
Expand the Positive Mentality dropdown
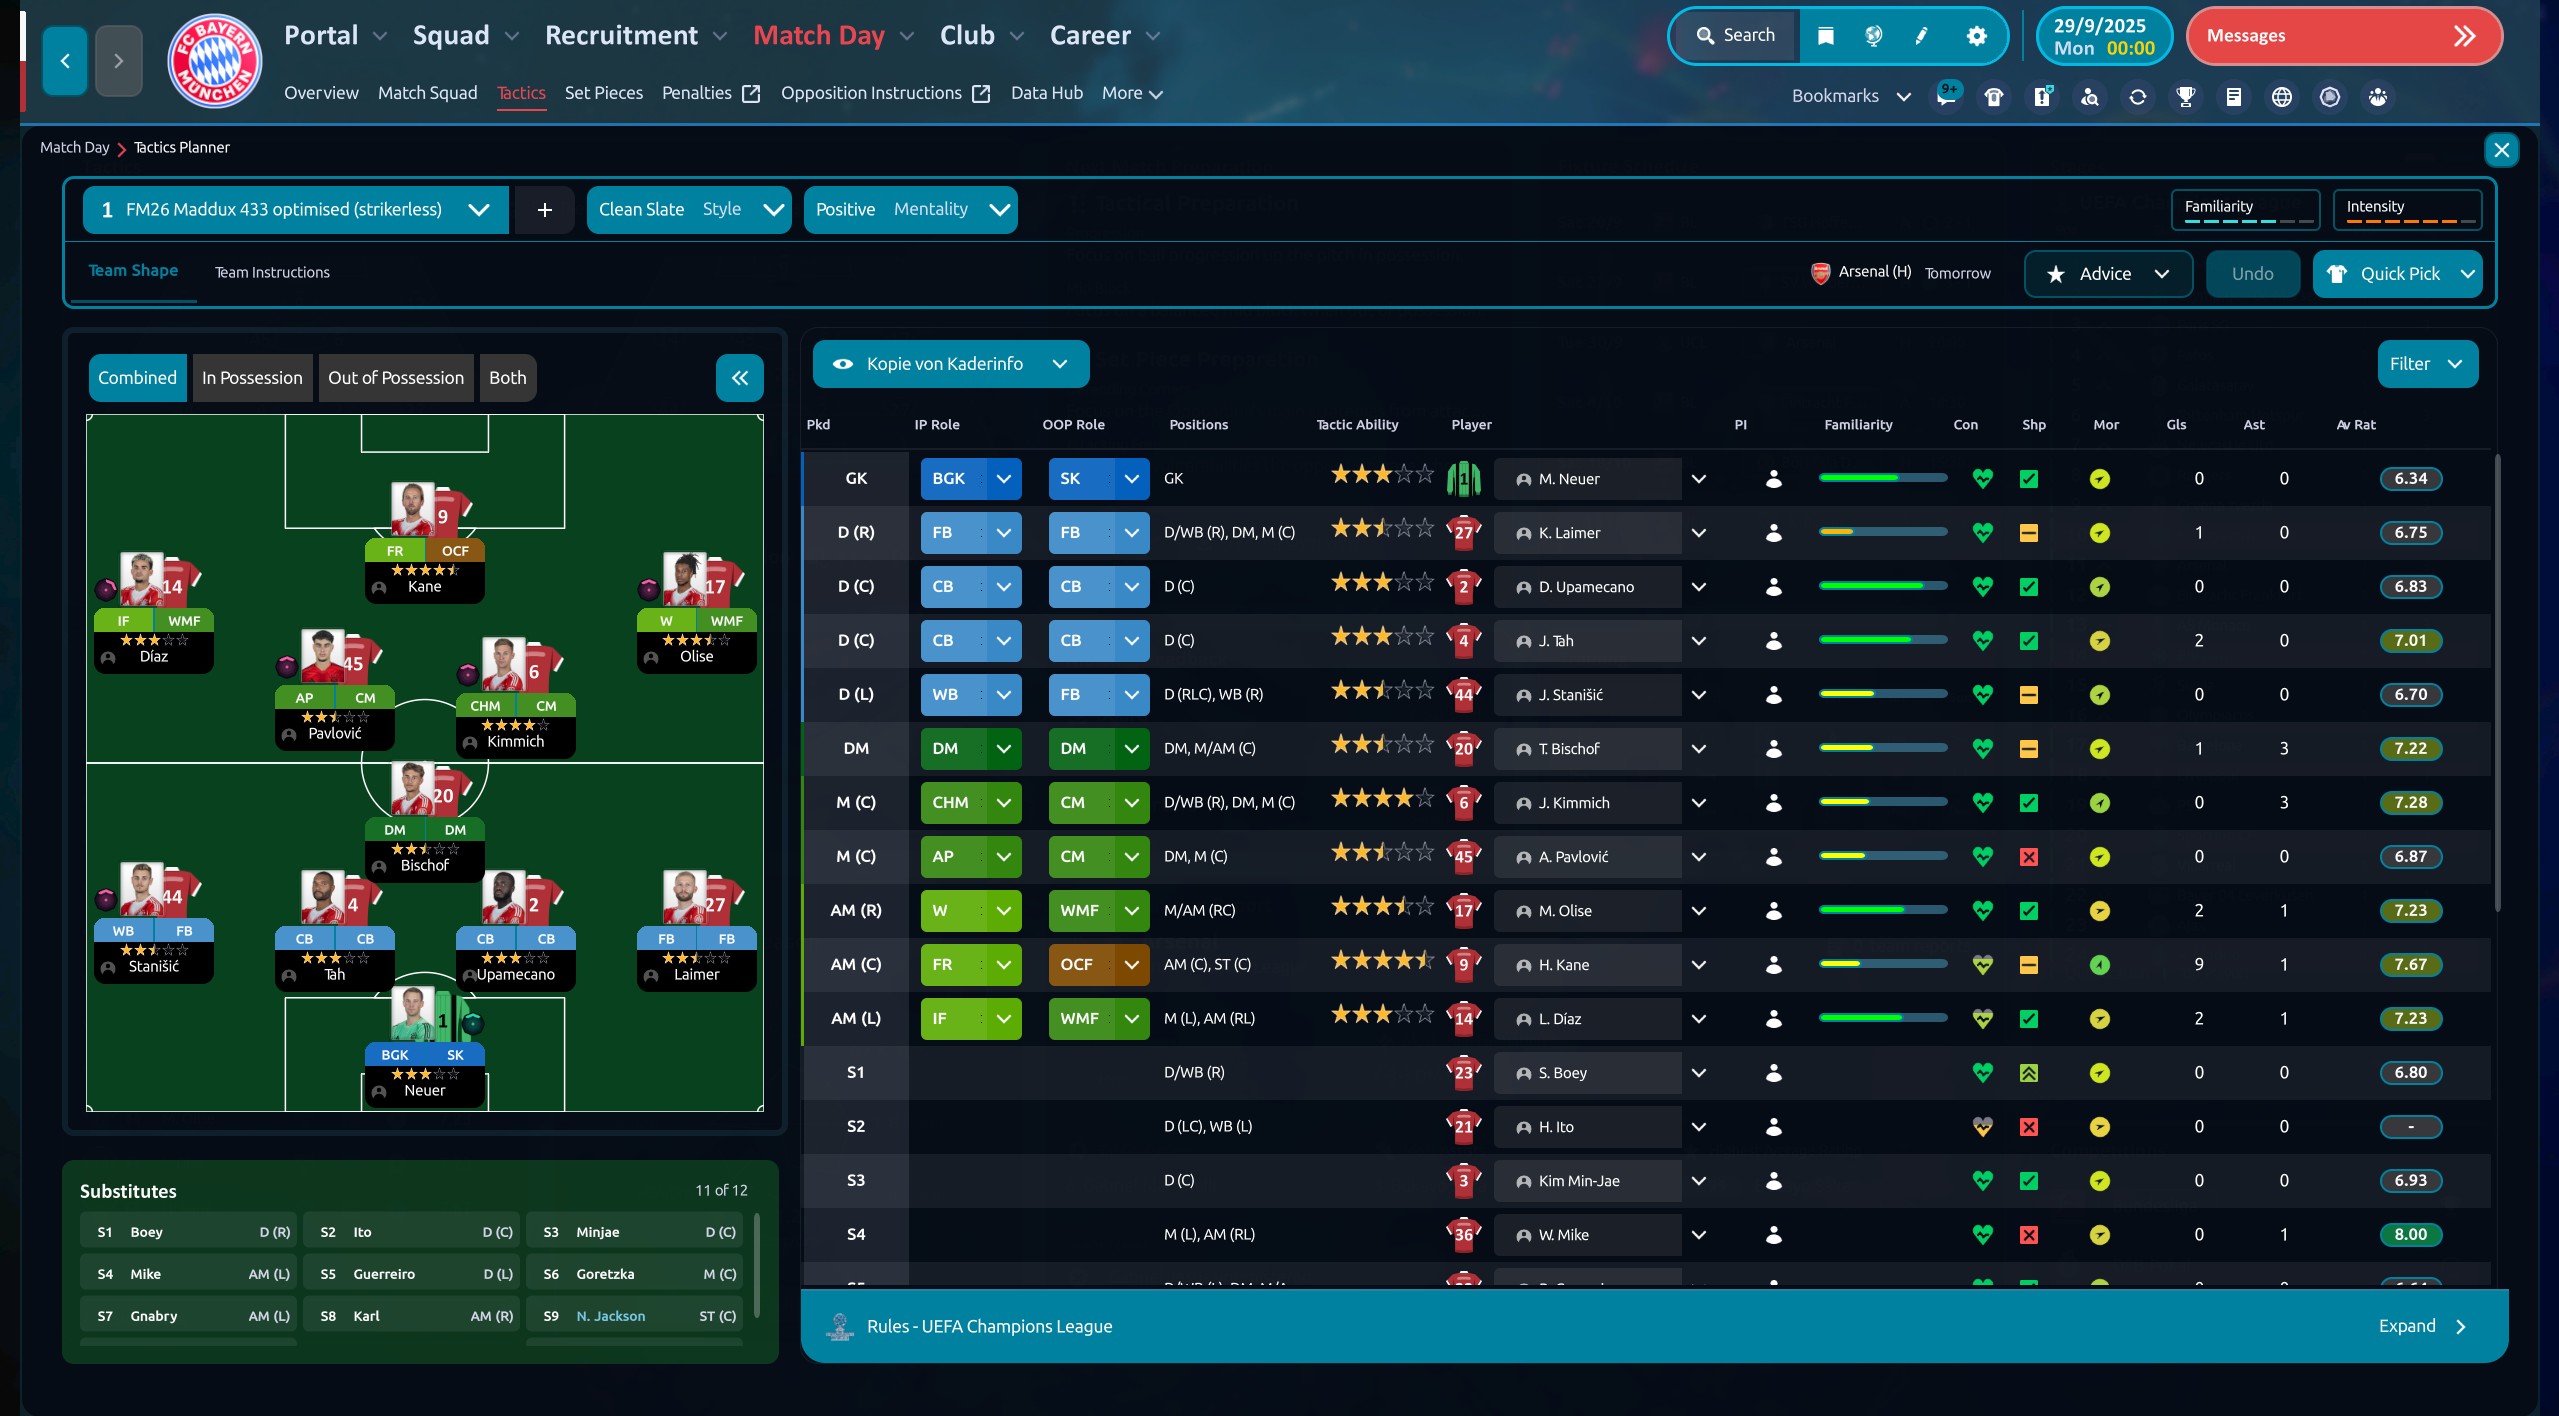pyautogui.click(x=999, y=209)
